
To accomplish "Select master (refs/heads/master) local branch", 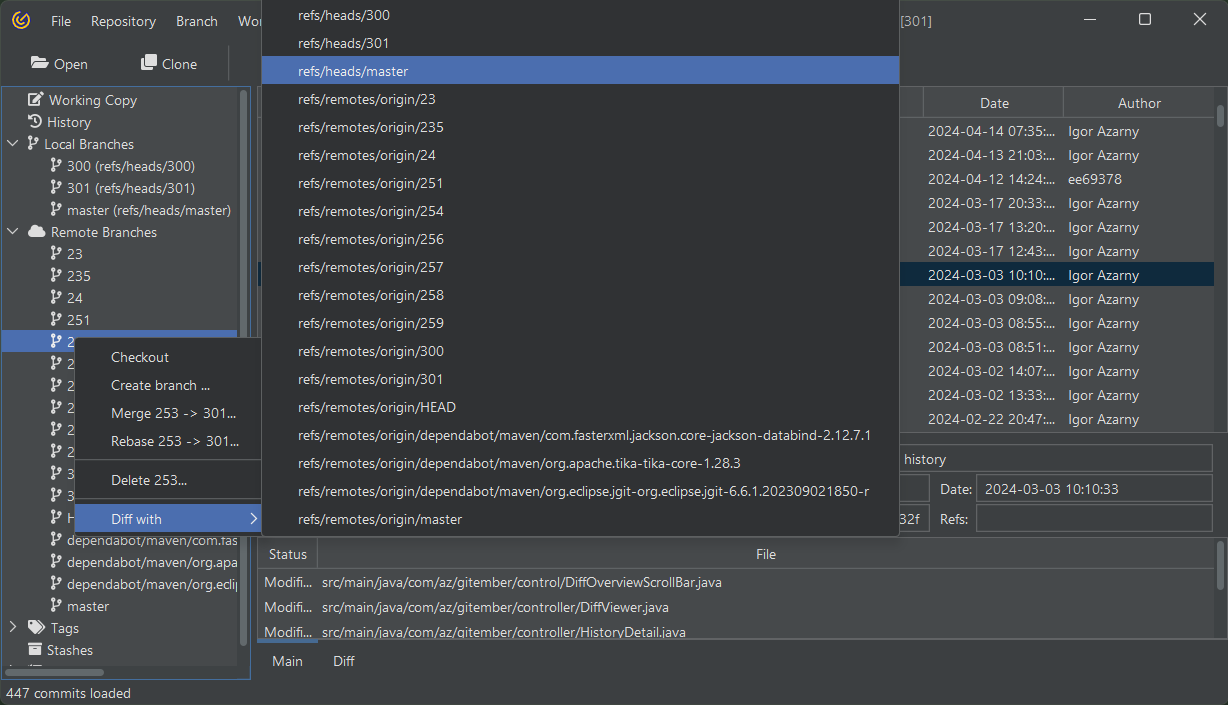I will (148, 210).
